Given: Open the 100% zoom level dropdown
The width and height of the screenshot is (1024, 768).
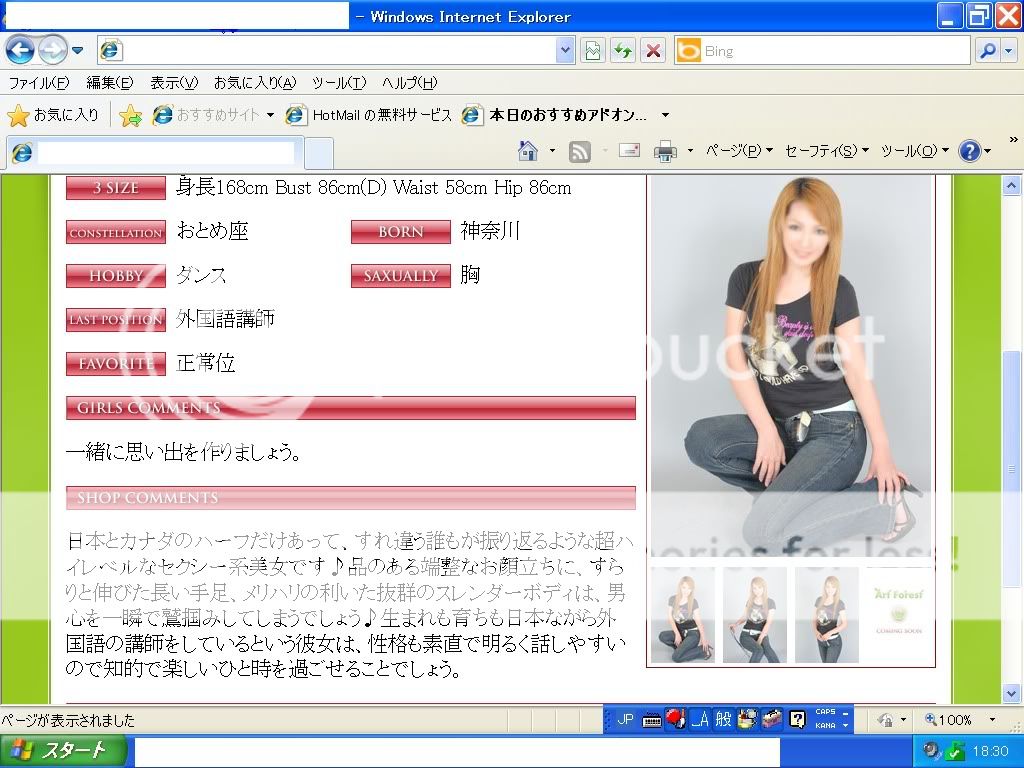Looking at the screenshot, I should coord(992,719).
